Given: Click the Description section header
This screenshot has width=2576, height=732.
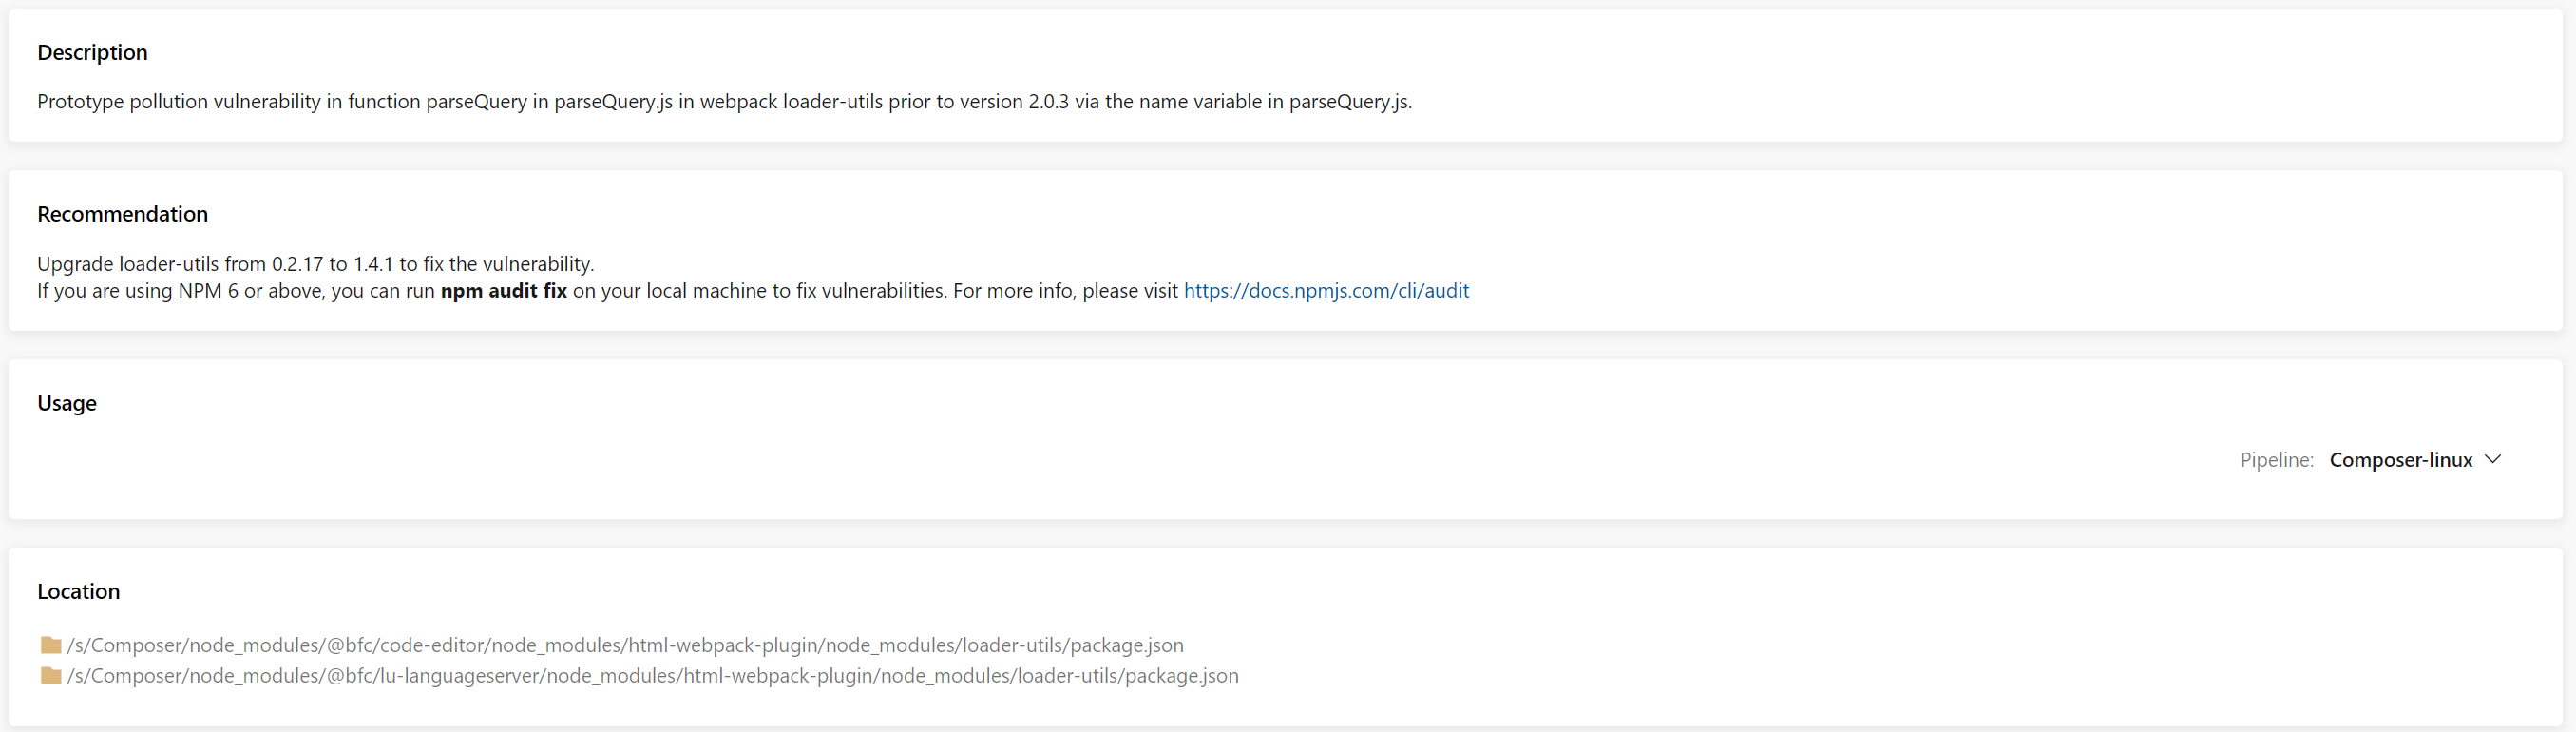Looking at the screenshot, I should (92, 52).
